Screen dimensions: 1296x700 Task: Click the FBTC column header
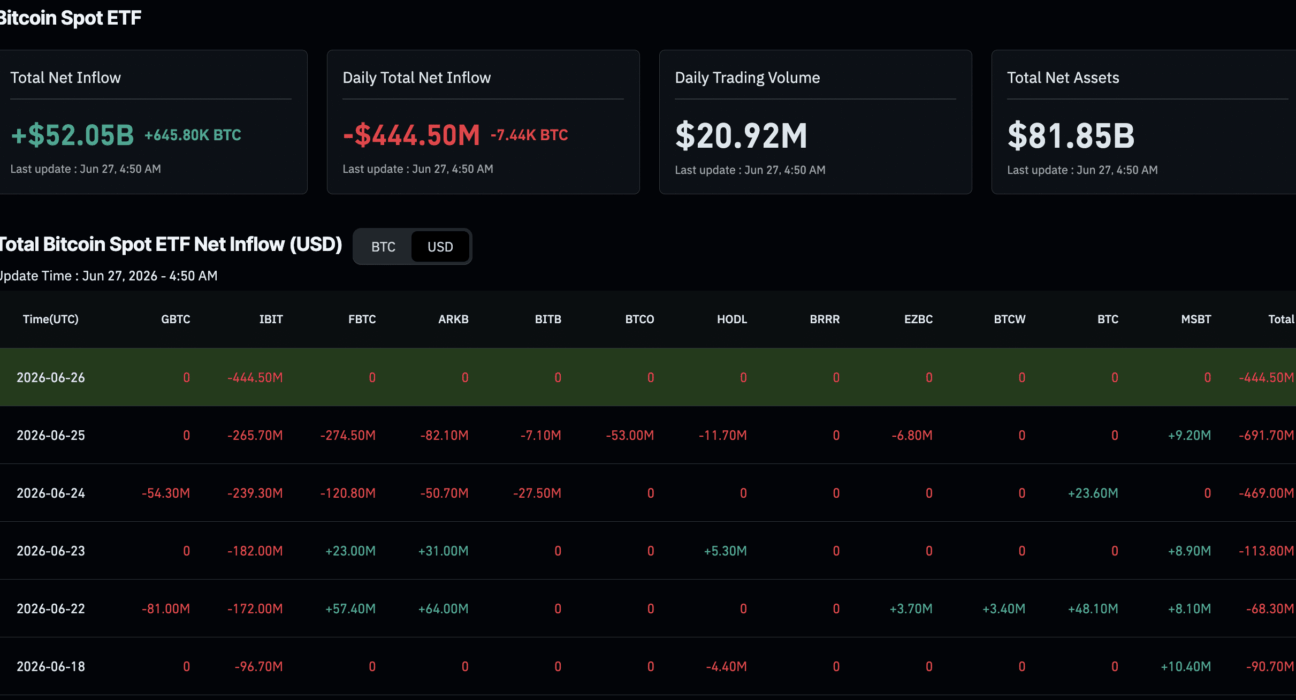click(x=361, y=319)
